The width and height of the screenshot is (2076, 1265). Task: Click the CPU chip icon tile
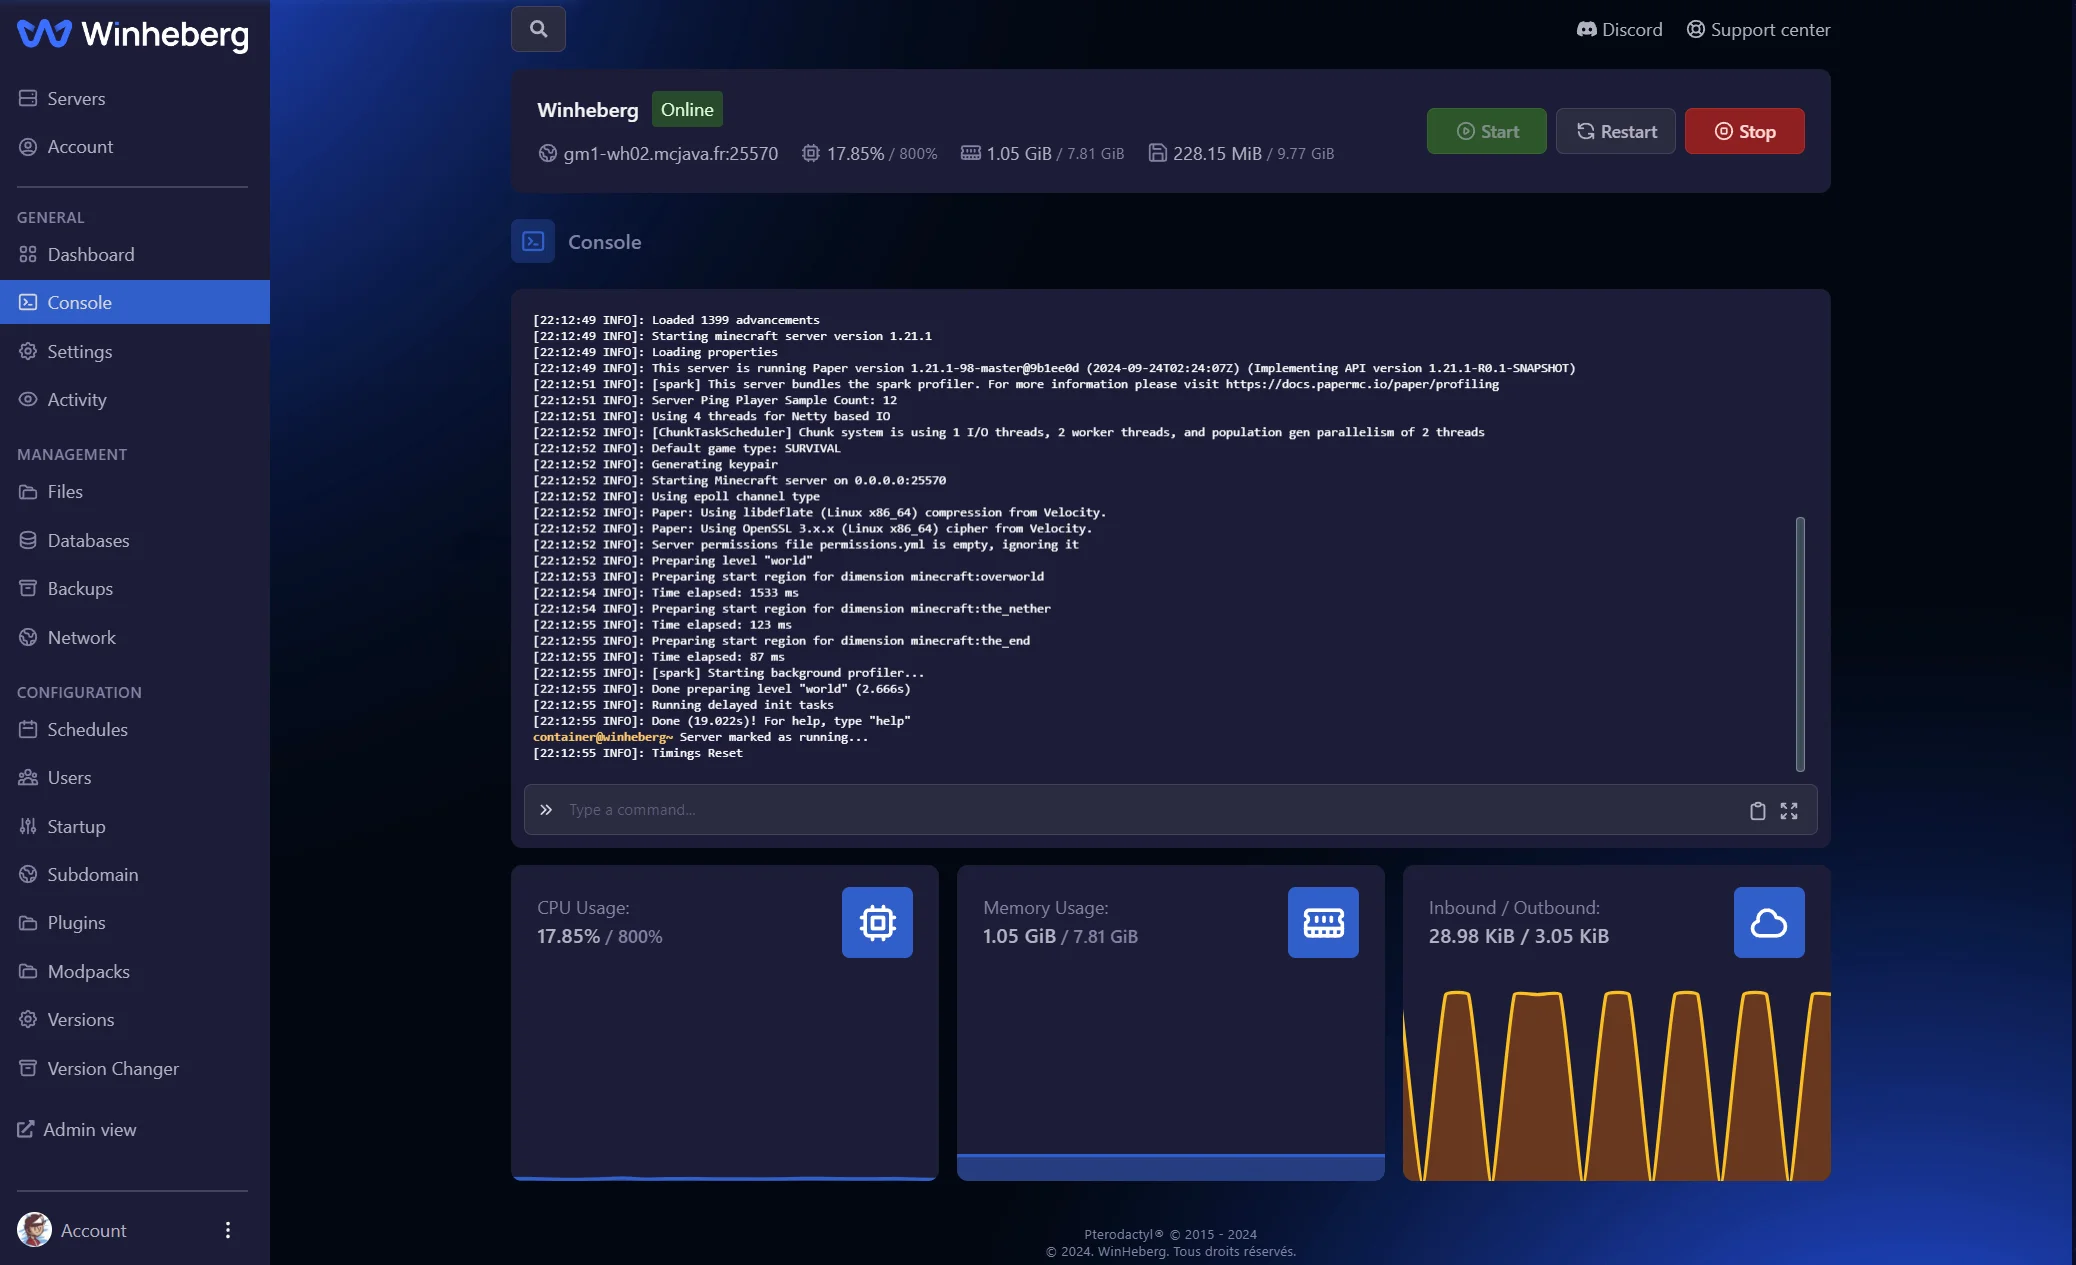(x=877, y=922)
